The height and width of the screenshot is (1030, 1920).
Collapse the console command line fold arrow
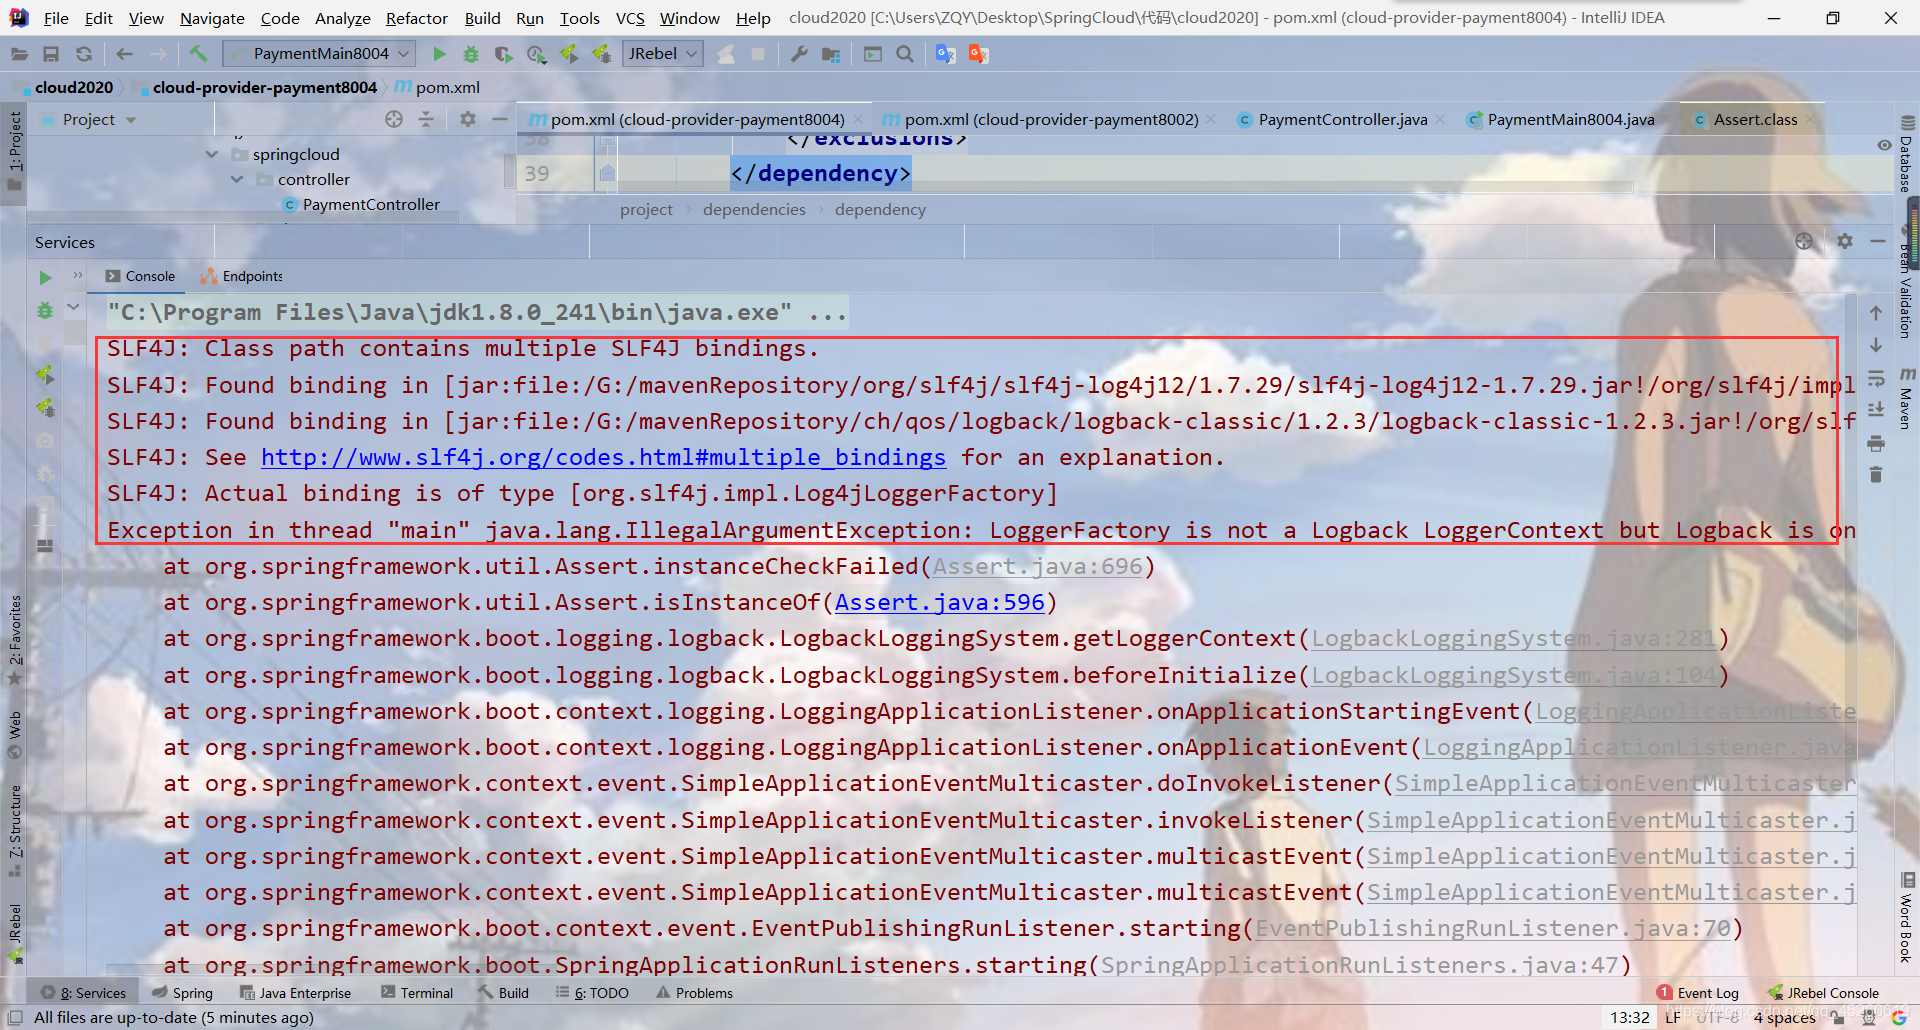pos(73,307)
